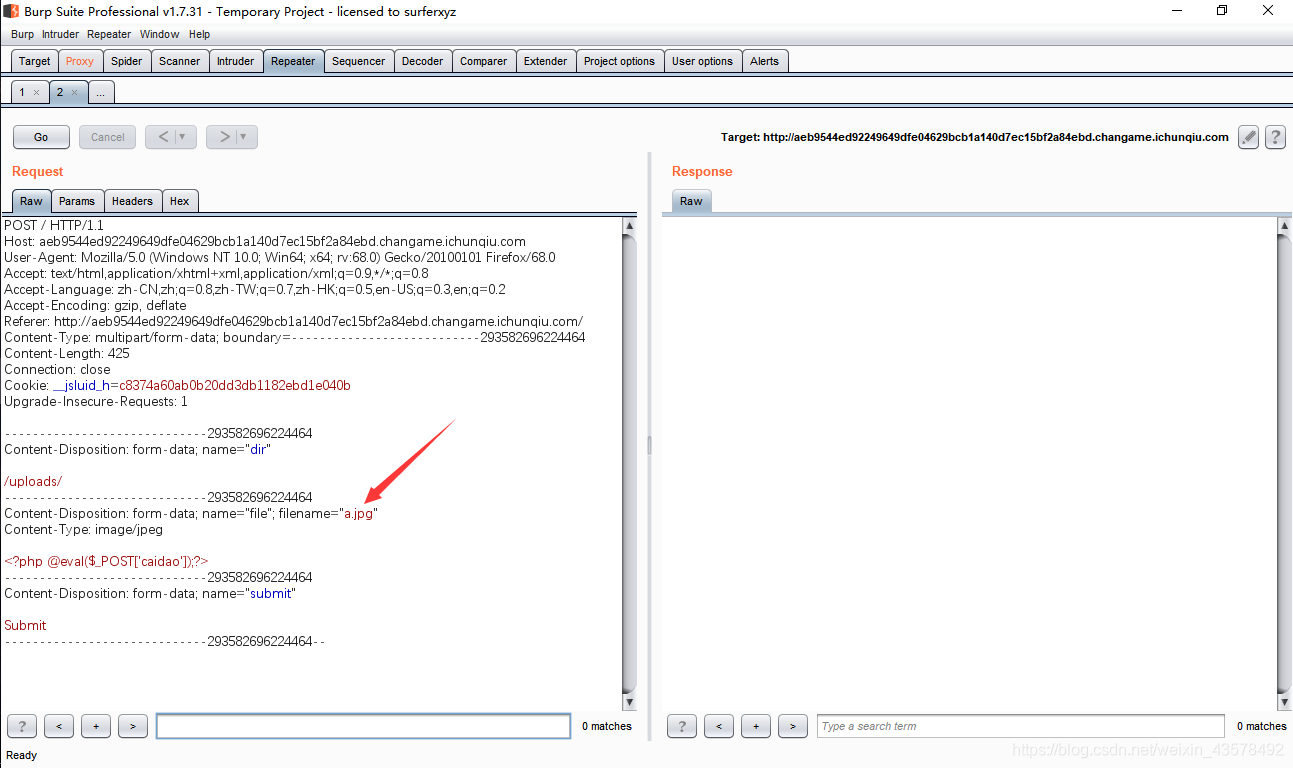Screen dimensions: 1293x768
Task: Click the Content-Type: image/jpeg line
Action: tap(83, 529)
